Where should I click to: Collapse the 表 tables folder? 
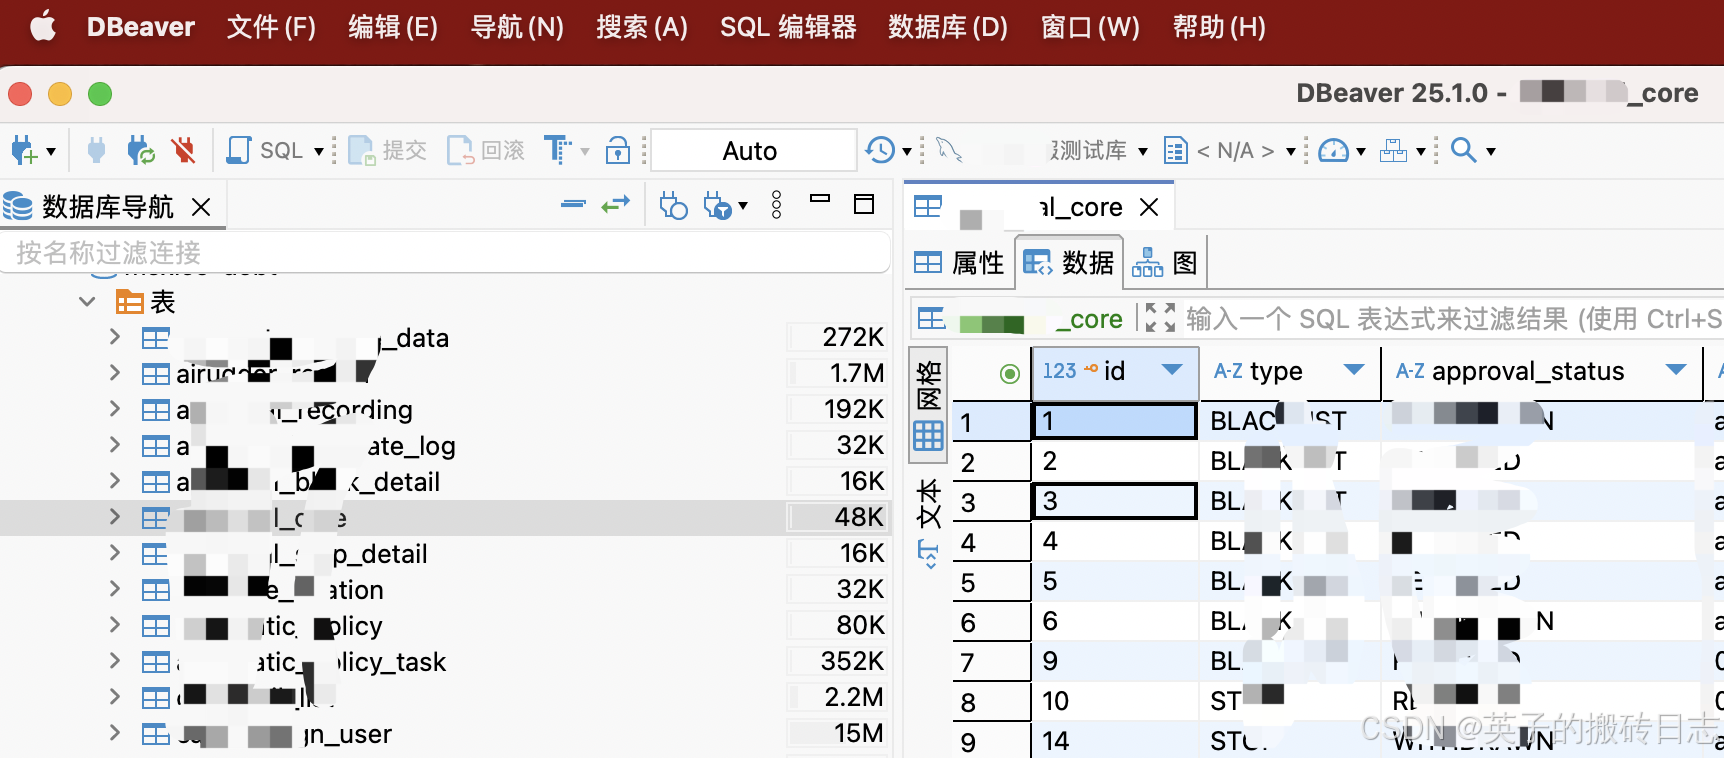coord(87,302)
